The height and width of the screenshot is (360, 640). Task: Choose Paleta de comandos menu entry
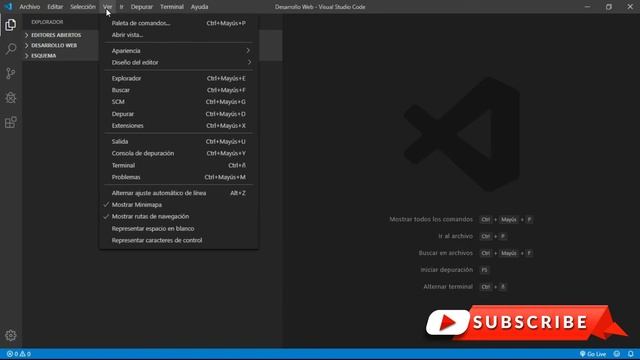click(179, 23)
